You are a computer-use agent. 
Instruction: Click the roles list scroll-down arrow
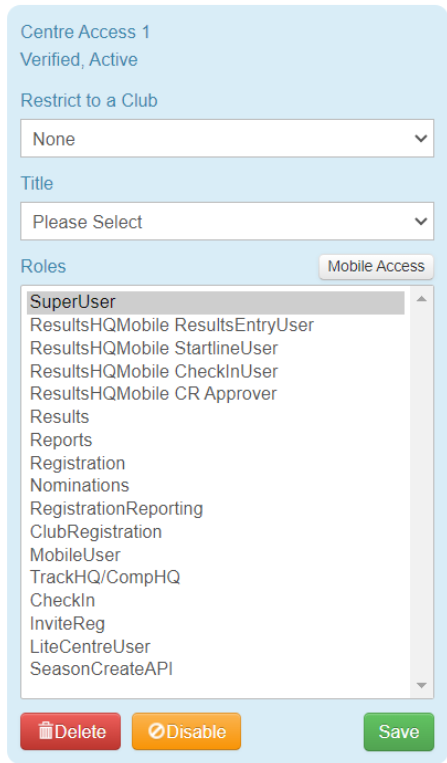pos(421,686)
